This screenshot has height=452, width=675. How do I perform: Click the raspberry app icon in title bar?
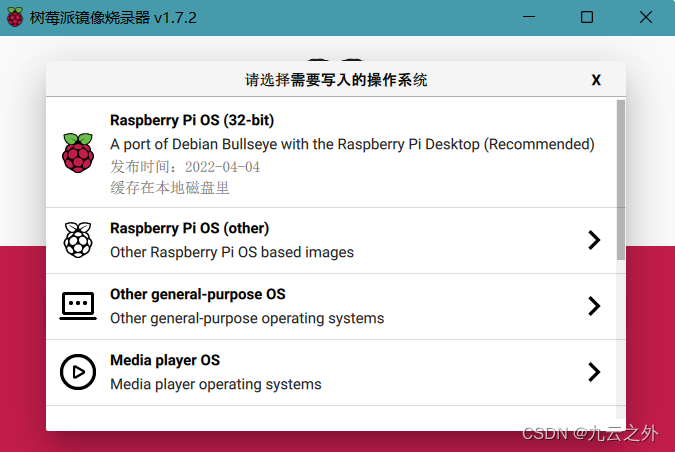coord(15,17)
